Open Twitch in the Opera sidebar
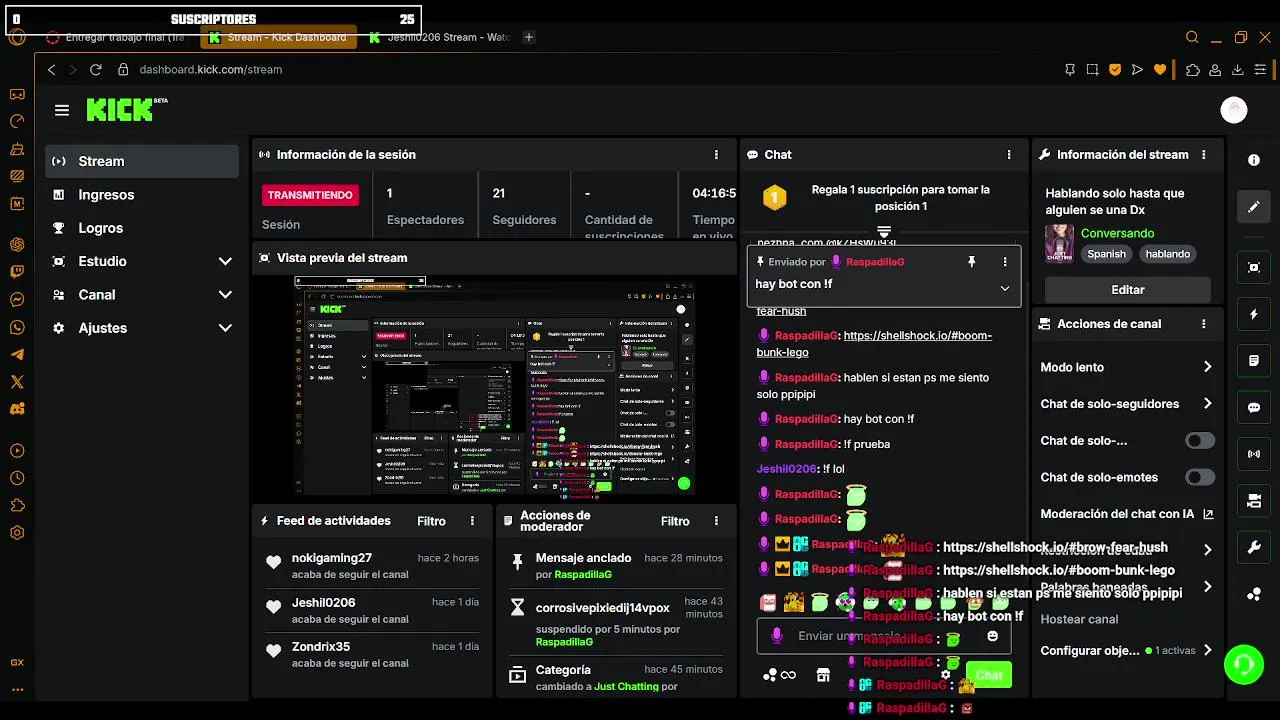Viewport: 1280px width, 720px height. 17,272
